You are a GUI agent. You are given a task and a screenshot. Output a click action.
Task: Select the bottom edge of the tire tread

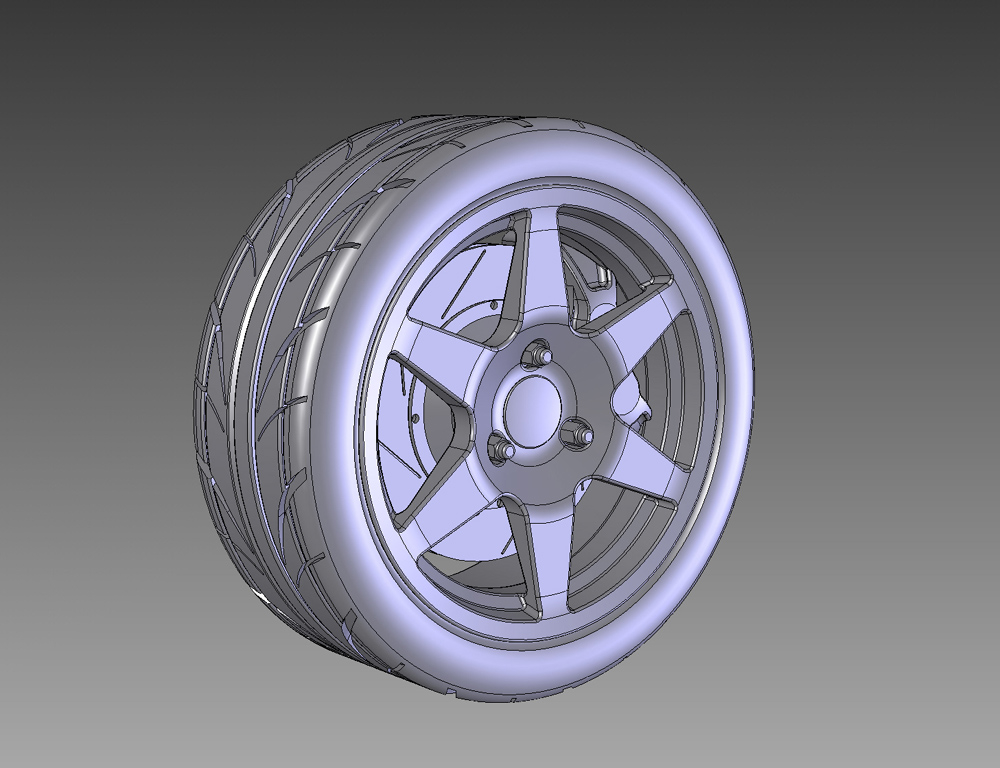(x=430, y=690)
